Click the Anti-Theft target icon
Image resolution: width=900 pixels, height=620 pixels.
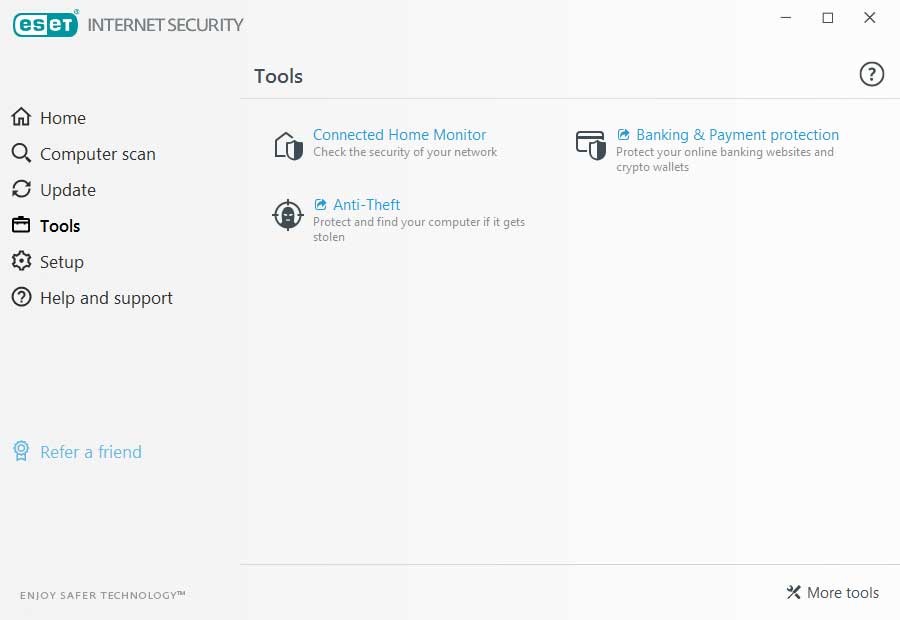click(287, 215)
